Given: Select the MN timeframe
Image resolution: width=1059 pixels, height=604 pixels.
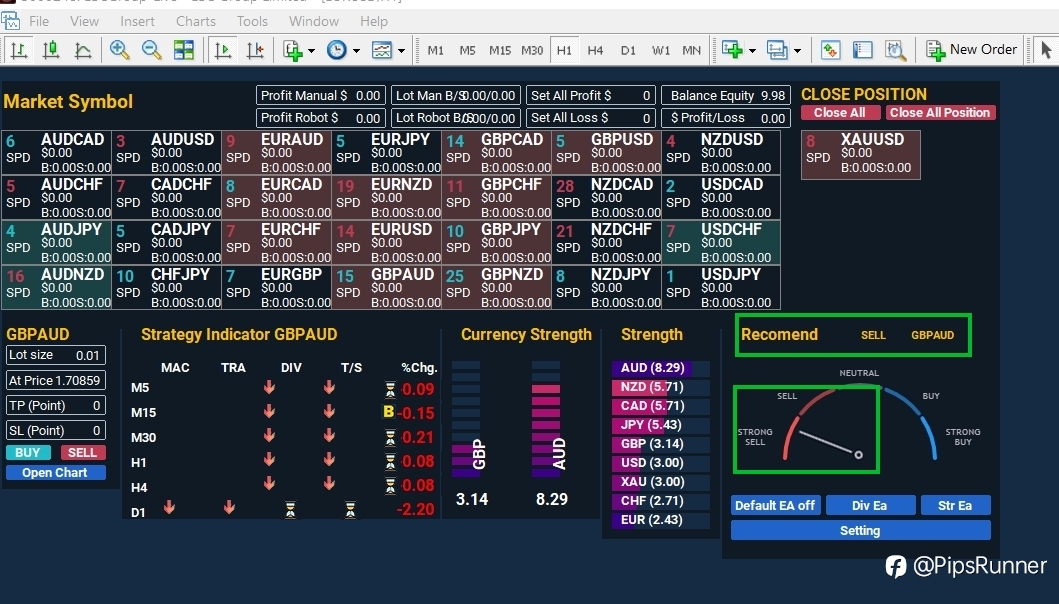Looking at the screenshot, I should tap(692, 51).
